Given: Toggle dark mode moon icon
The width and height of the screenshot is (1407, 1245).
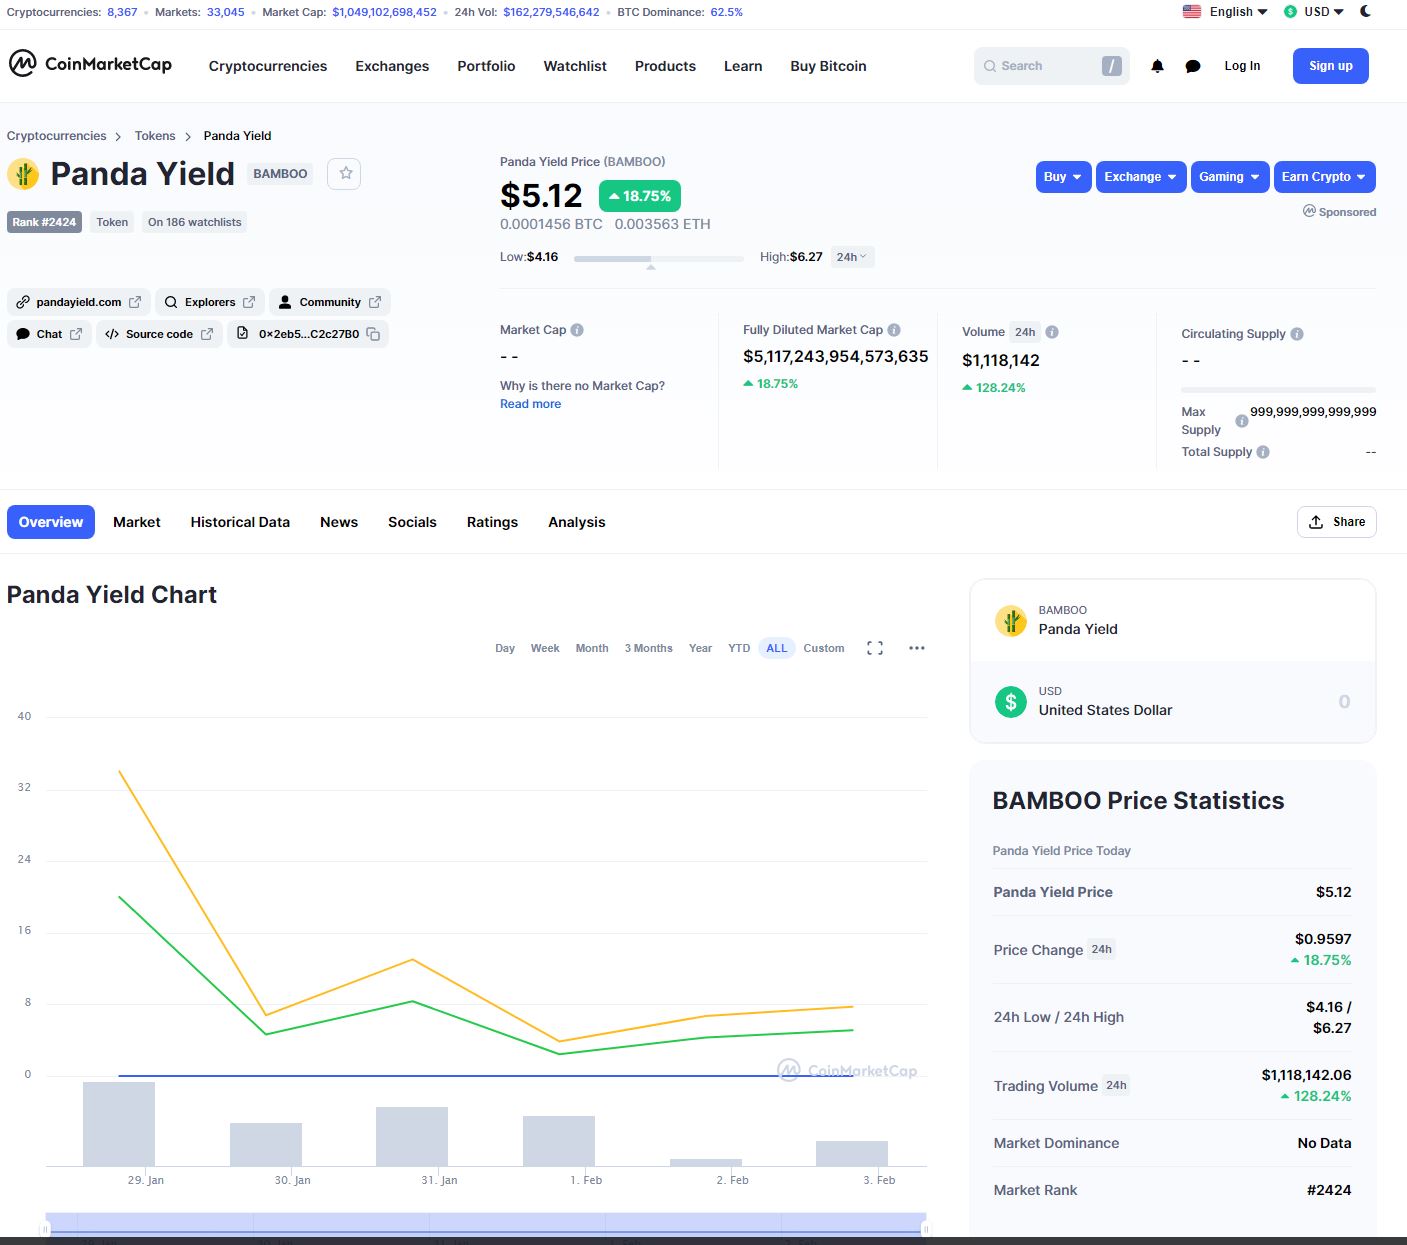Looking at the screenshot, I should tap(1366, 12).
